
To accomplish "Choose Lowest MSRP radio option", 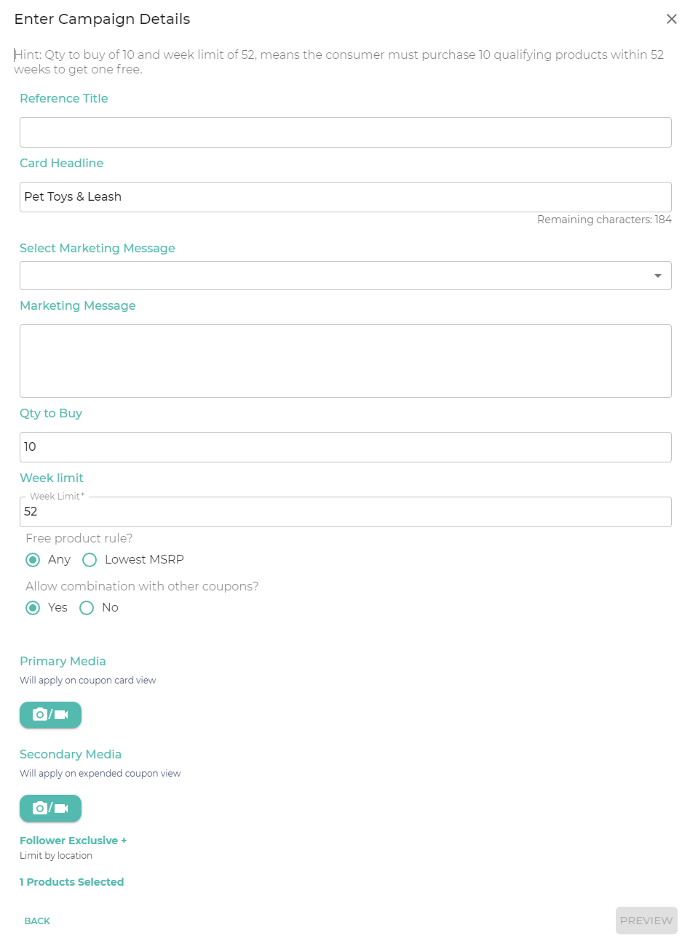I will pos(89,560).
